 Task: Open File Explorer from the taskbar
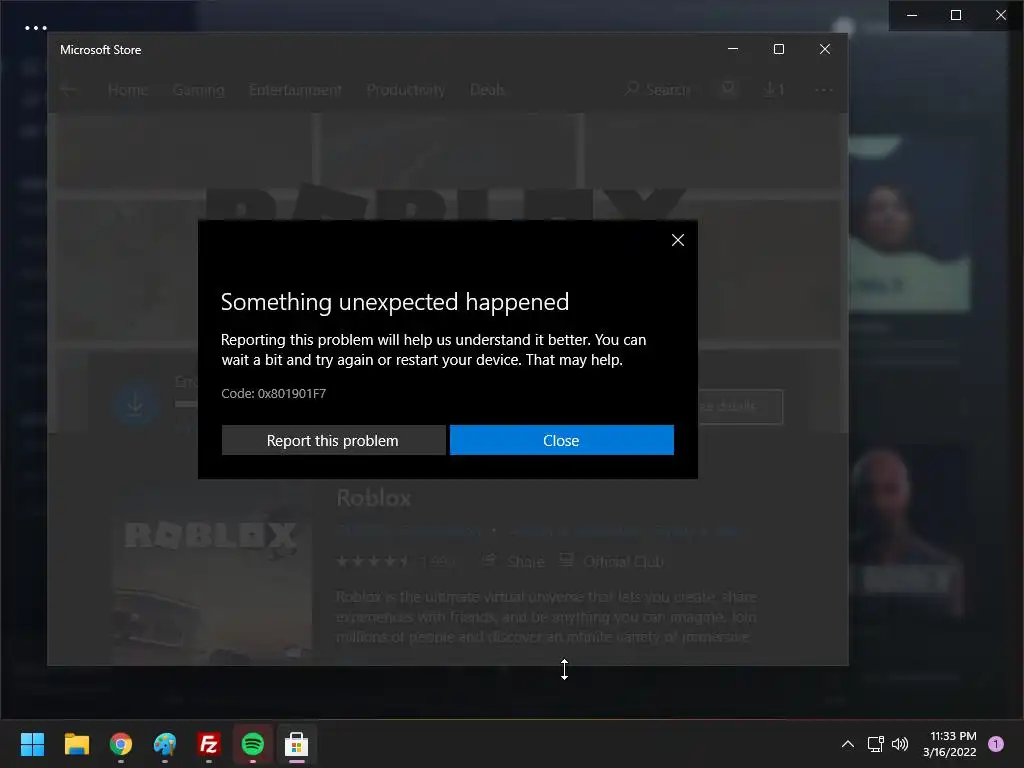coord(76,744)
